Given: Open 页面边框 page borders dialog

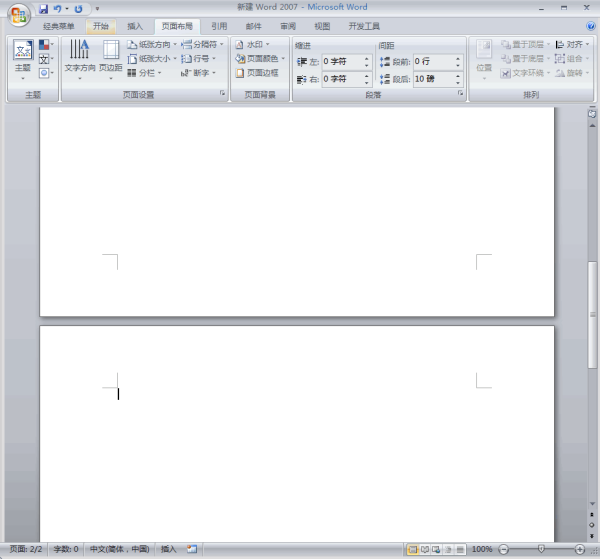Looking at the screenshot, I should [x=257, y=73].
